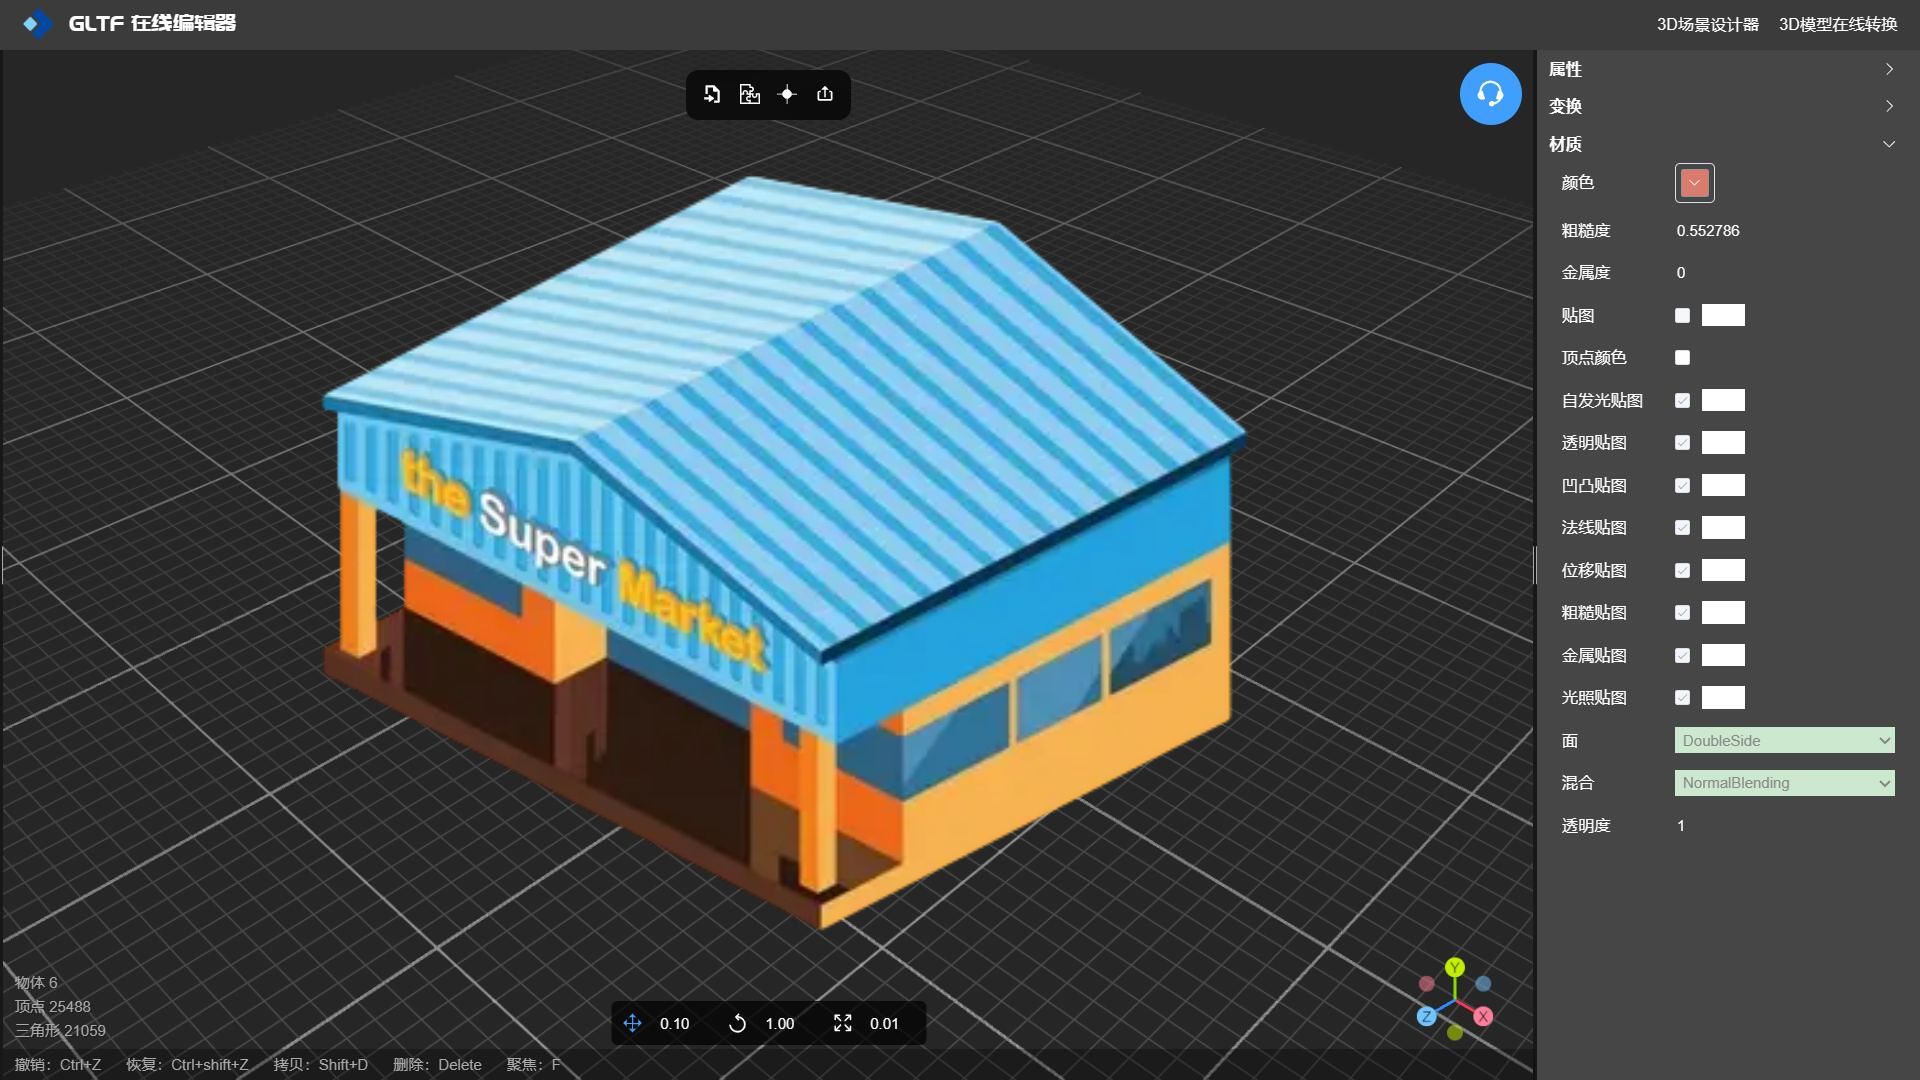Click the GLTF 在线编辑器 logo title
Image resolution: width=1920 pixels, height=1080 pixels.
click(150, 23)
